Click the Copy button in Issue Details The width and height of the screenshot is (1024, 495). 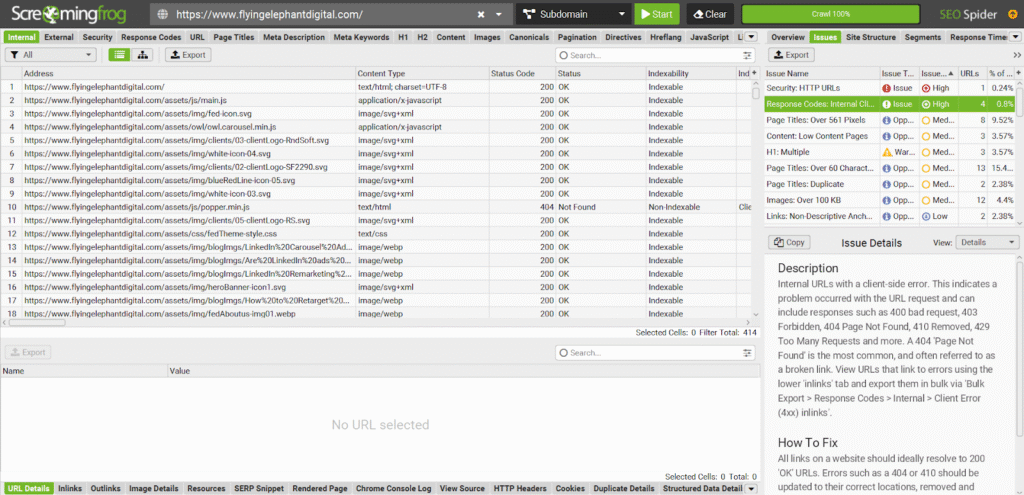[790, 242]
